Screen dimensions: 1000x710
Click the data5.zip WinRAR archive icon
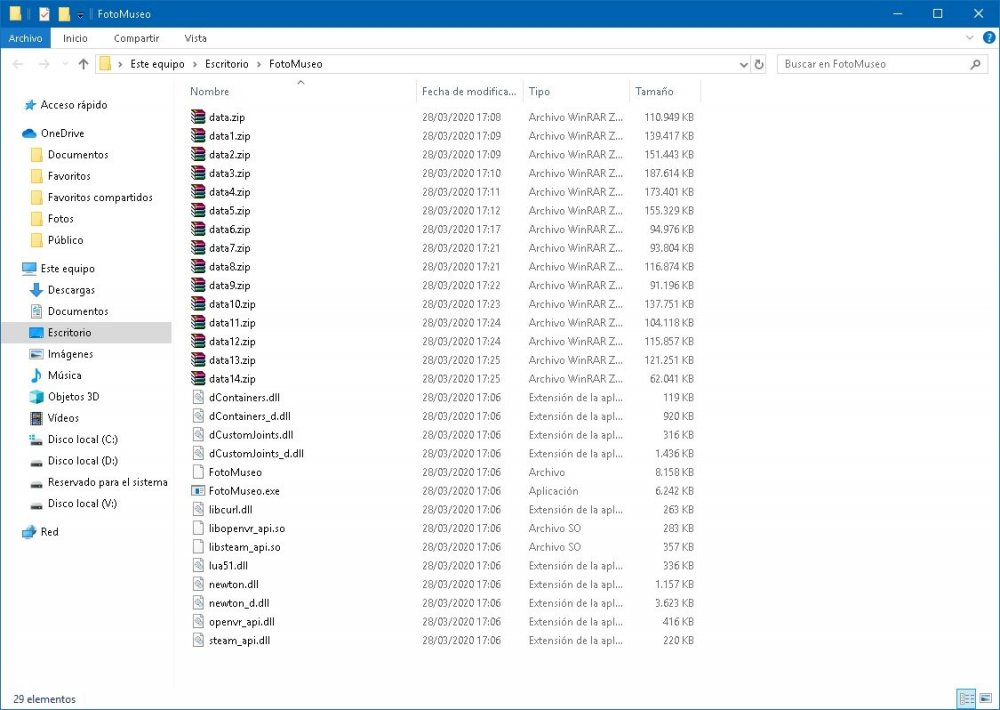pyautogui.click(x=198, y=211)
